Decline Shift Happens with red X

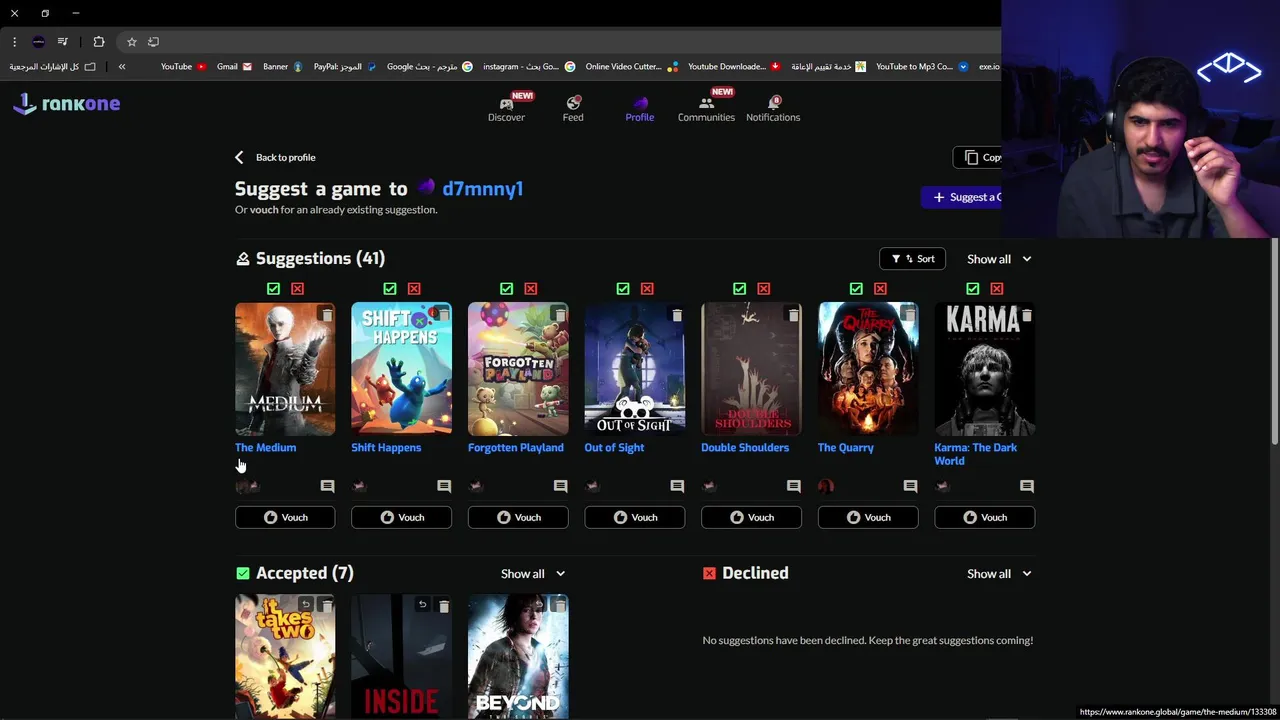click(x=414, y=288)
